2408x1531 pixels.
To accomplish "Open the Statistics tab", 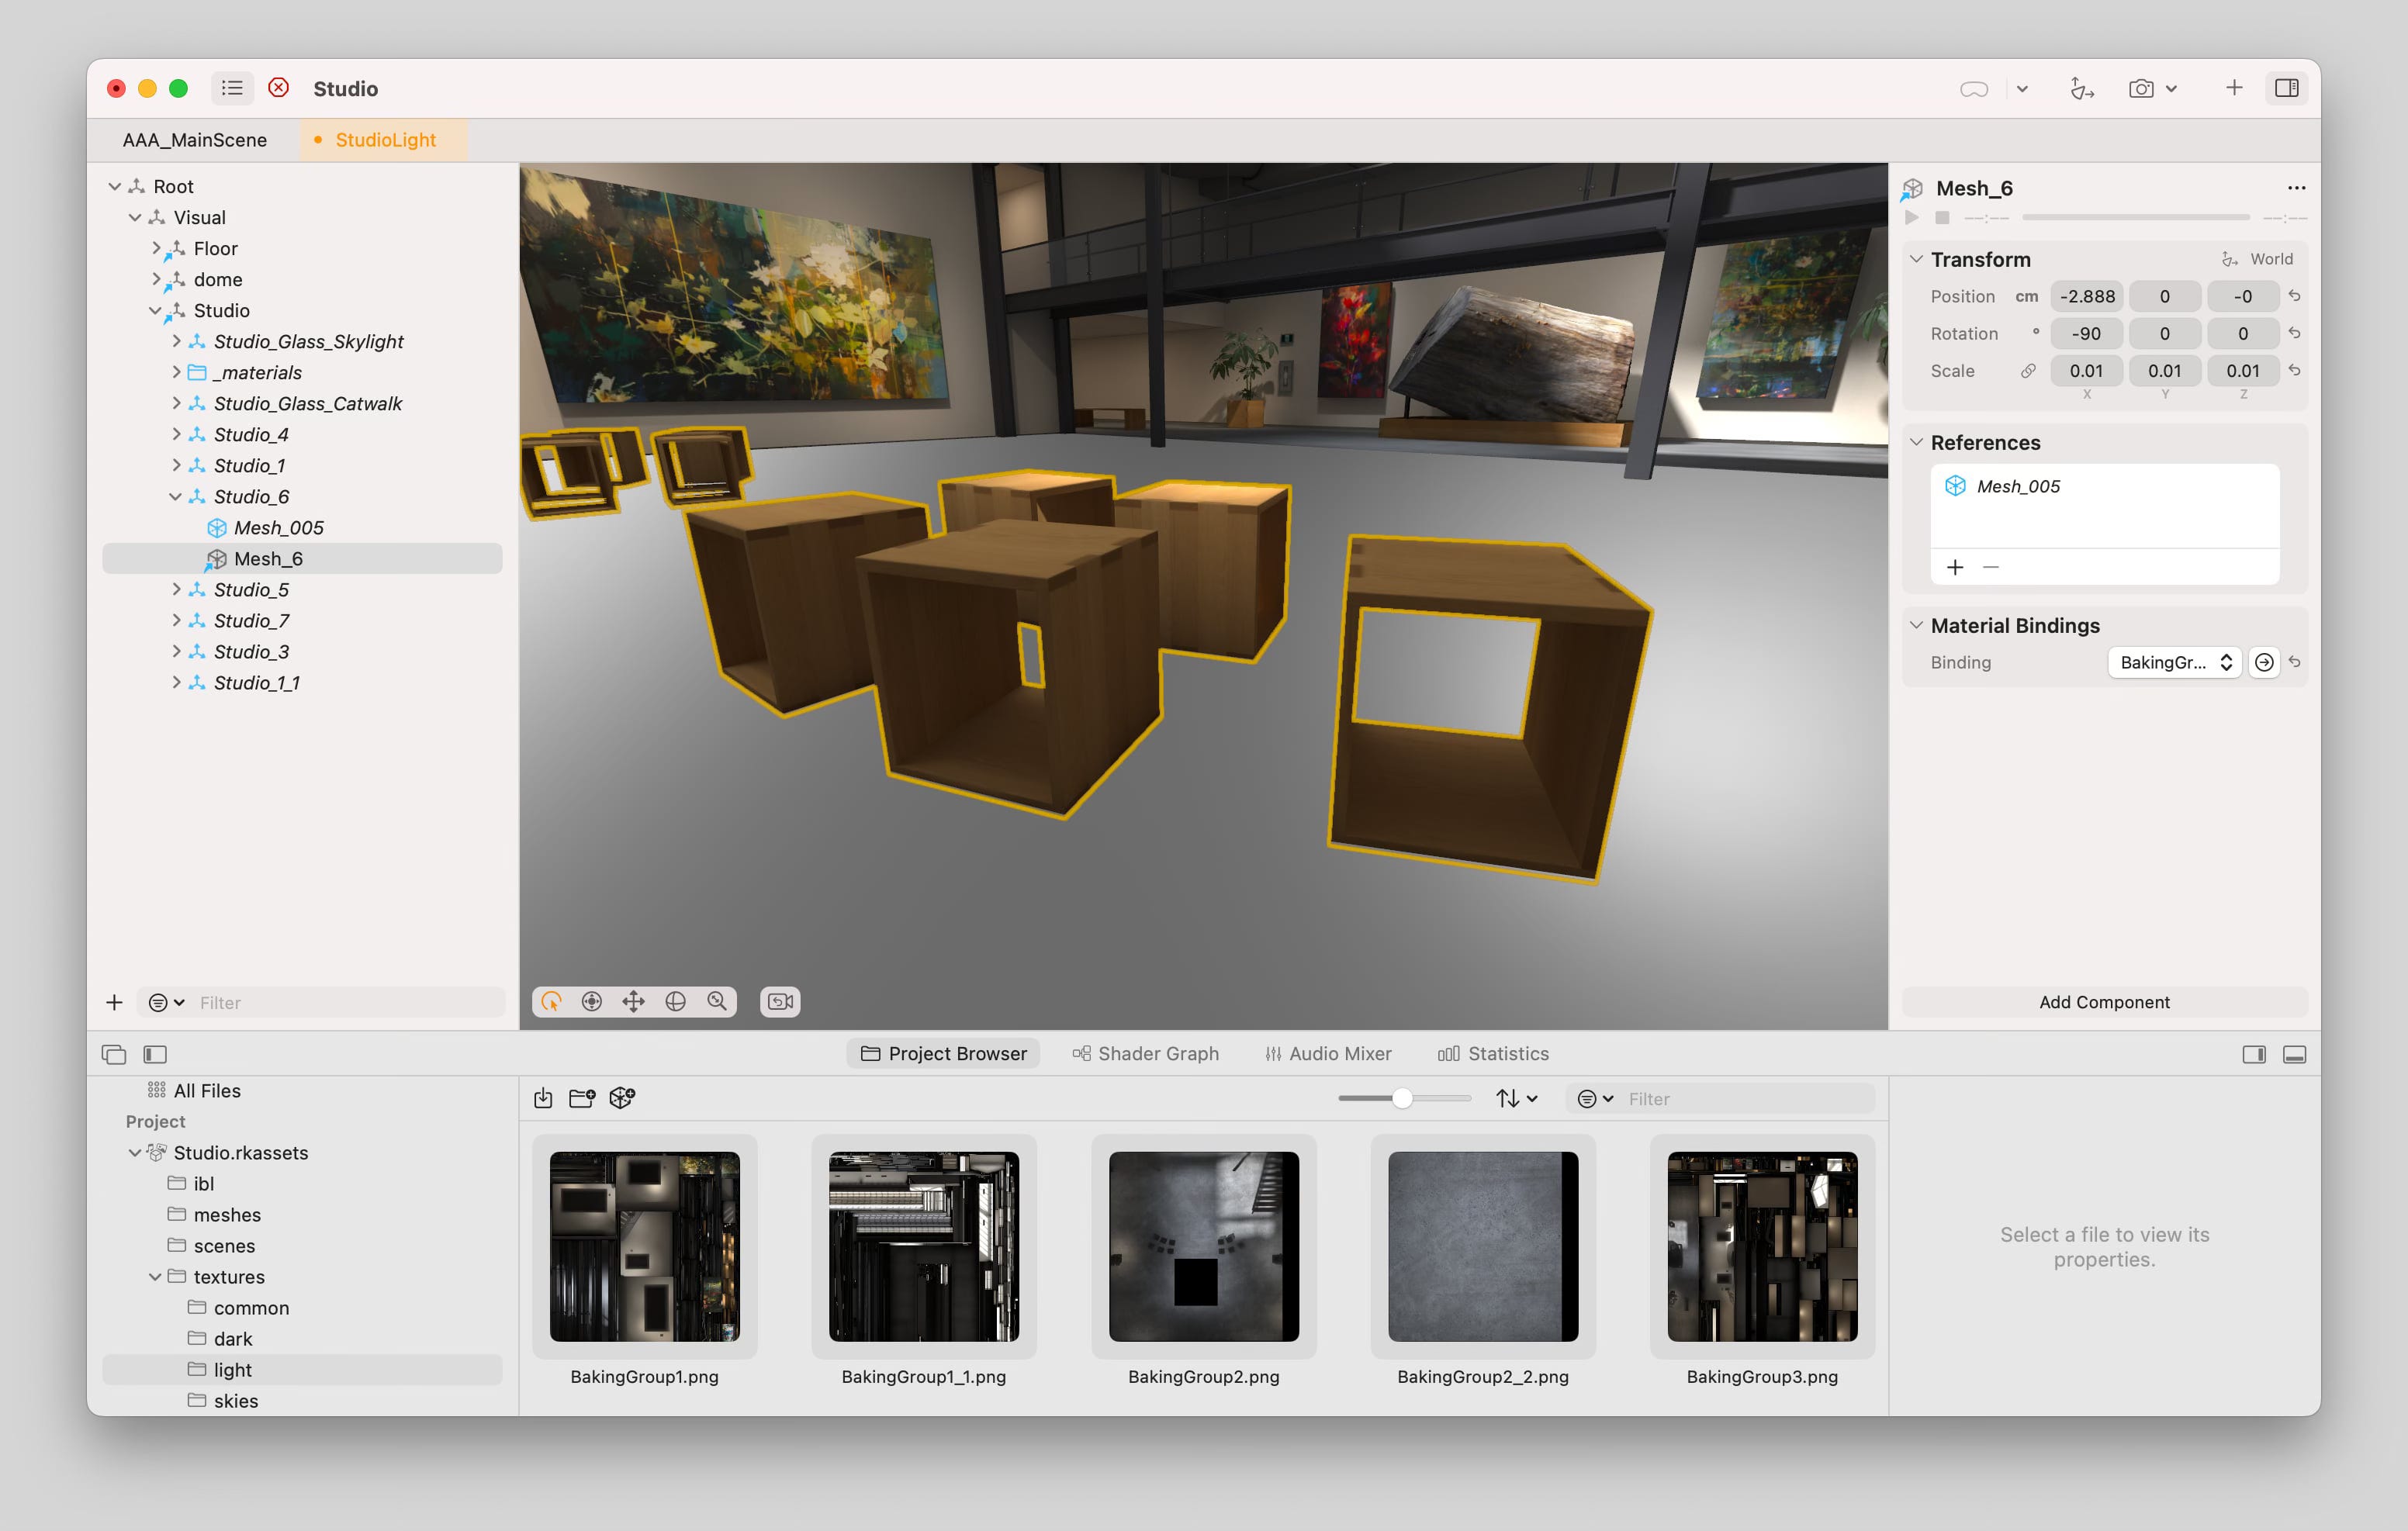I will pos(1493,1053).
